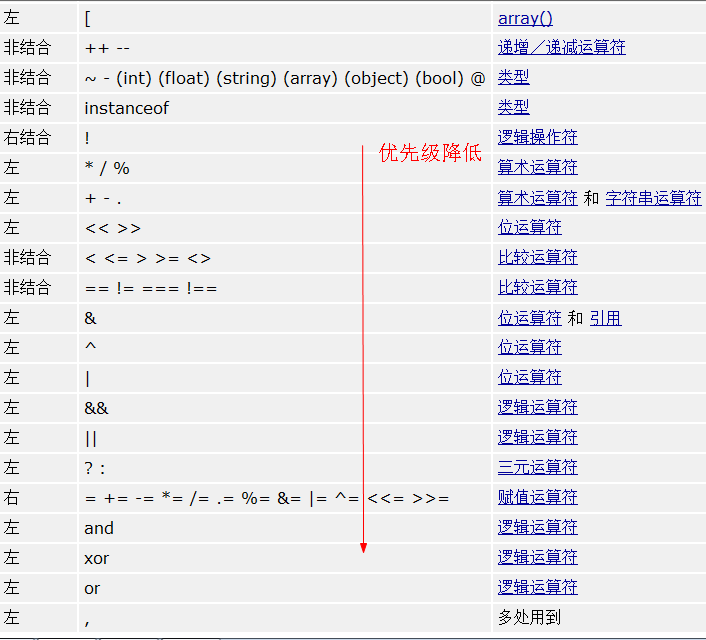The image size is (706, 640).
Task: Click 逻辑运算符 link in the && row
Action: [538, 408]
